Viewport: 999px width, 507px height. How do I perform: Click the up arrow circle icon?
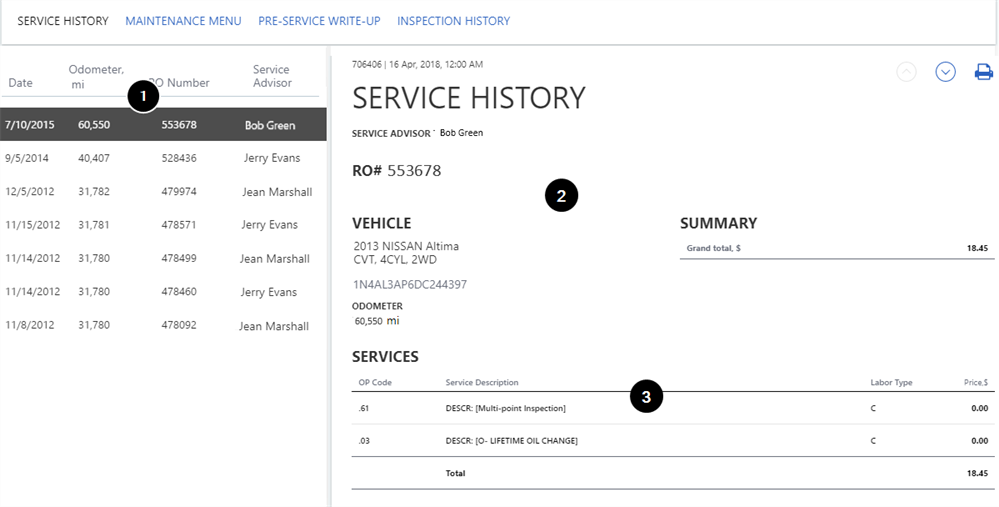[906, 72]
